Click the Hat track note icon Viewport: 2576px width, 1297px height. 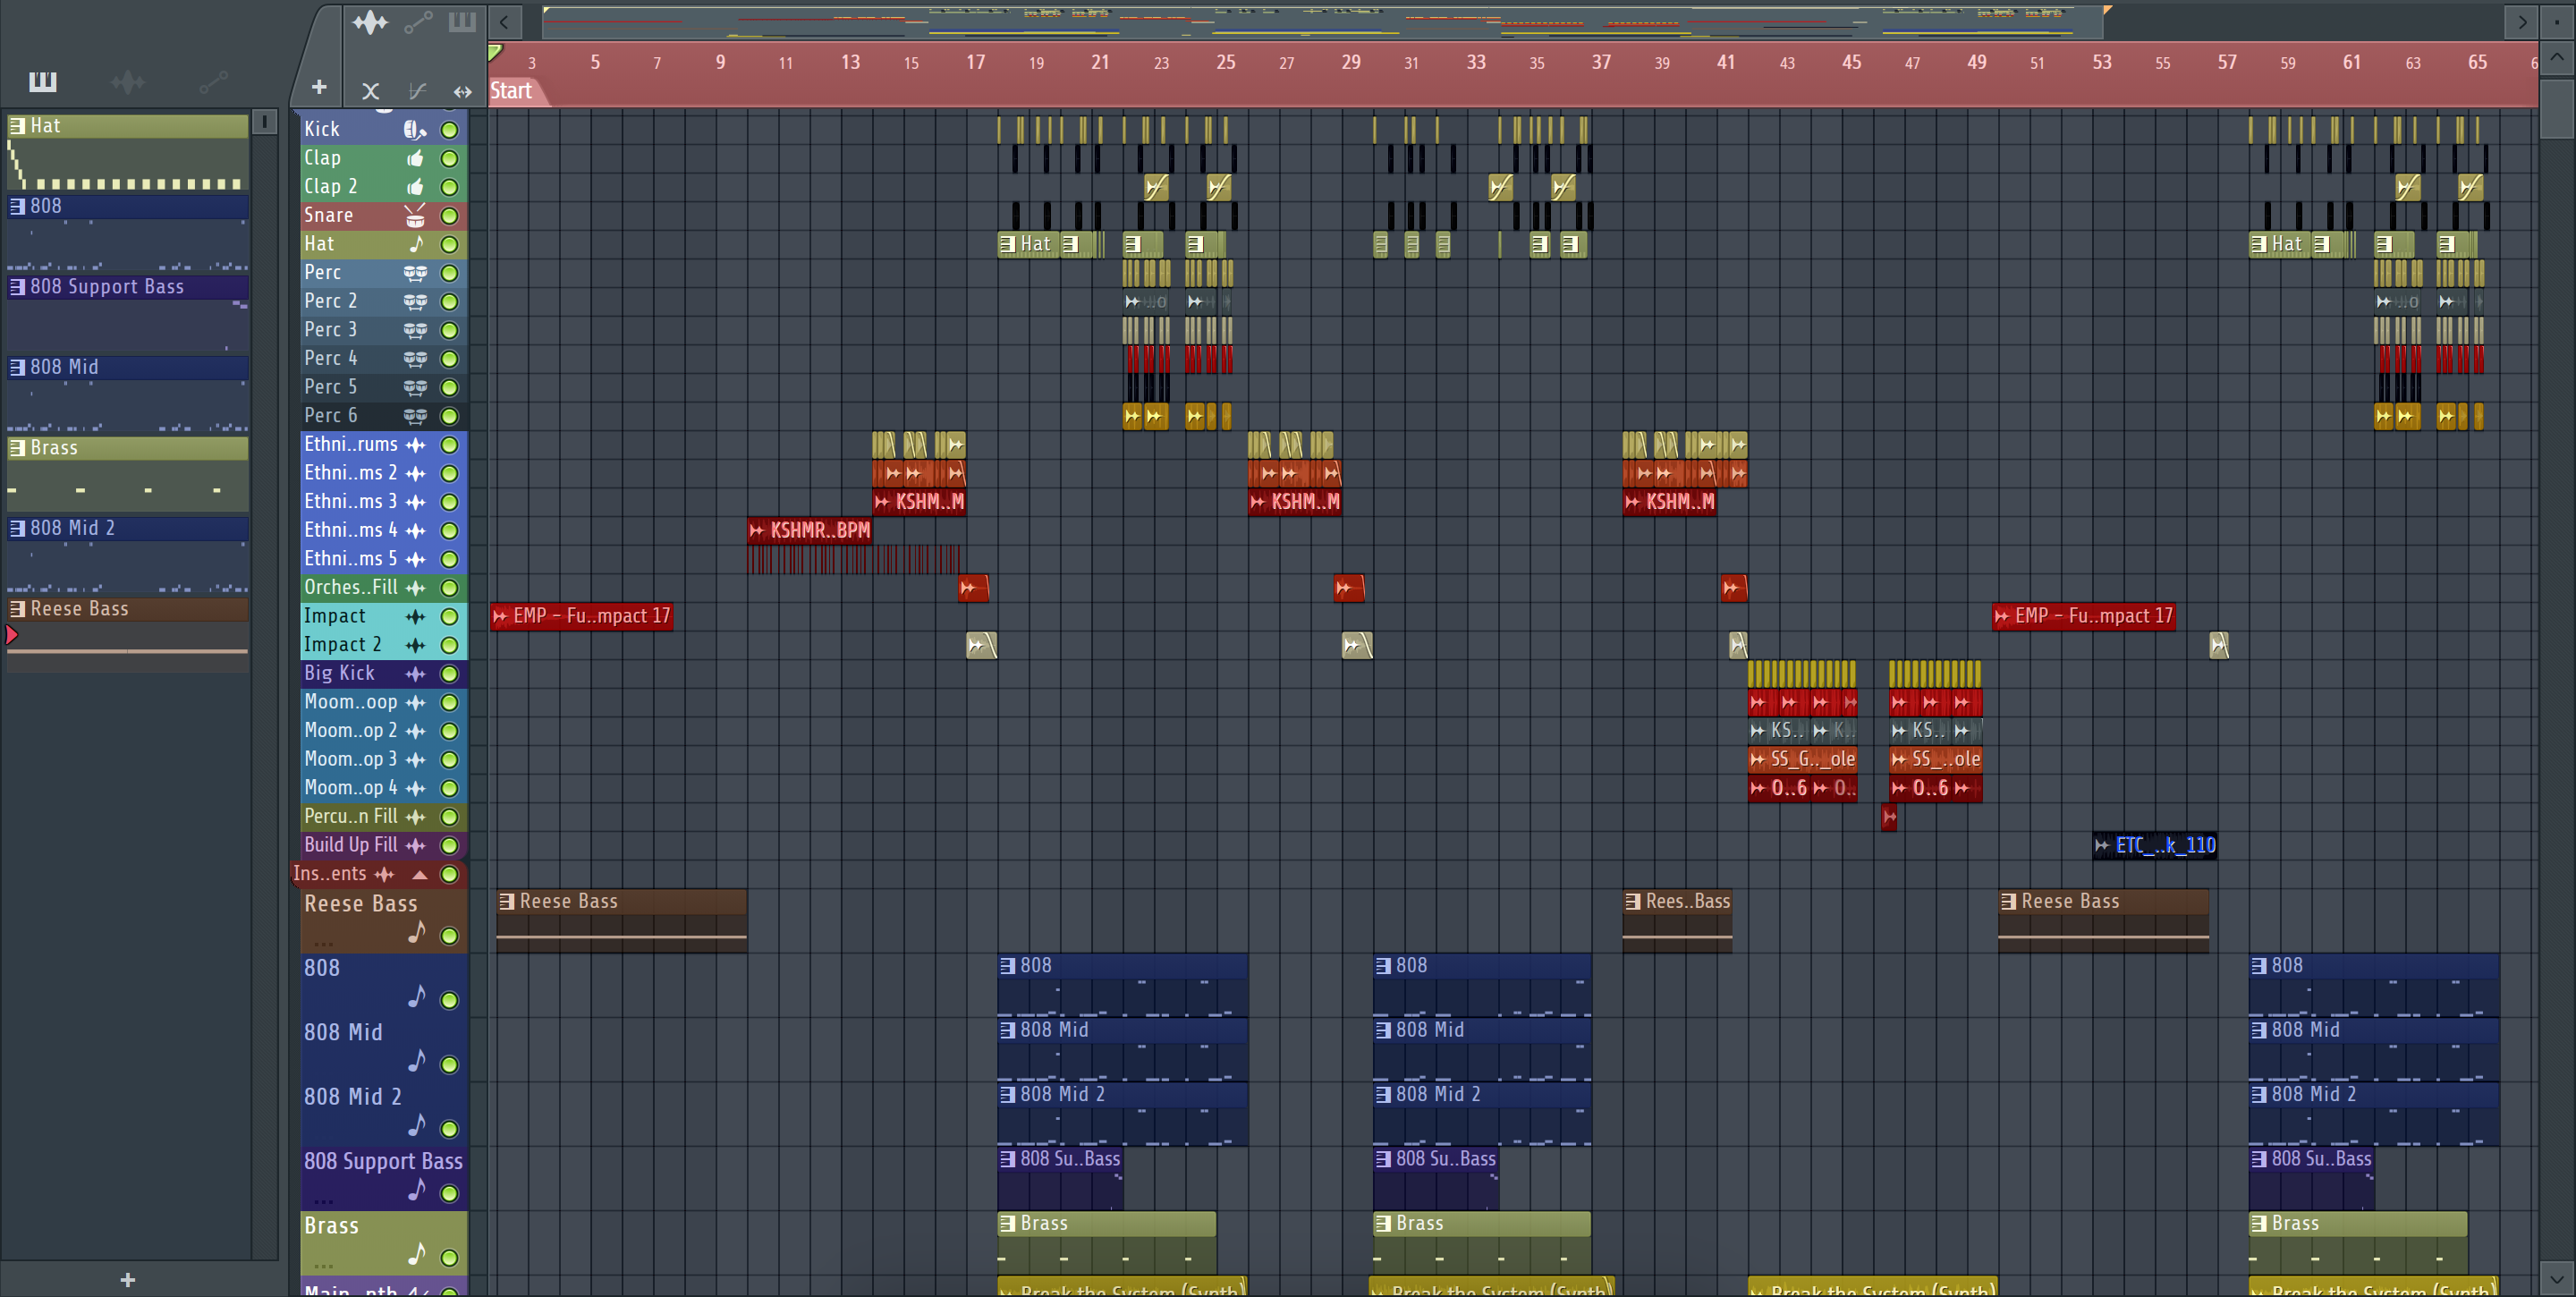click(x=416, y=244)
